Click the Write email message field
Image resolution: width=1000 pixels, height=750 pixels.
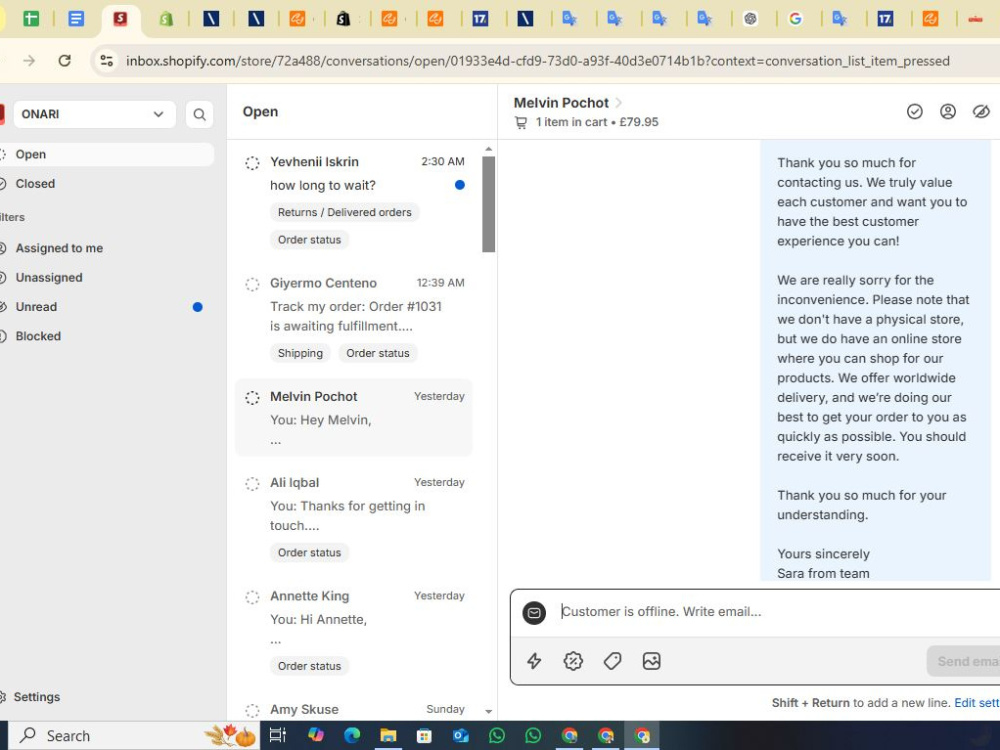pos(778,612)
